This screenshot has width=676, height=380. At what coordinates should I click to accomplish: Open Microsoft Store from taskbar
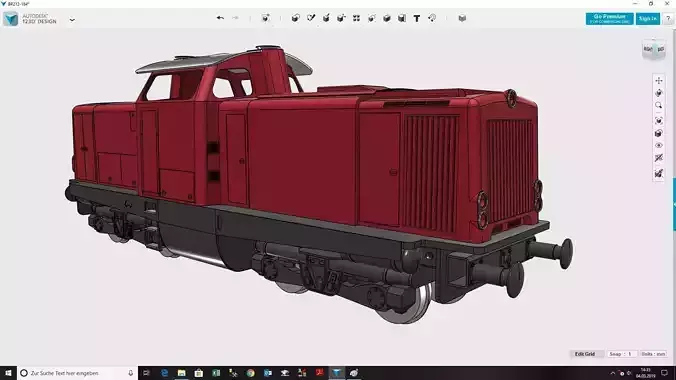tap(199, 373)
